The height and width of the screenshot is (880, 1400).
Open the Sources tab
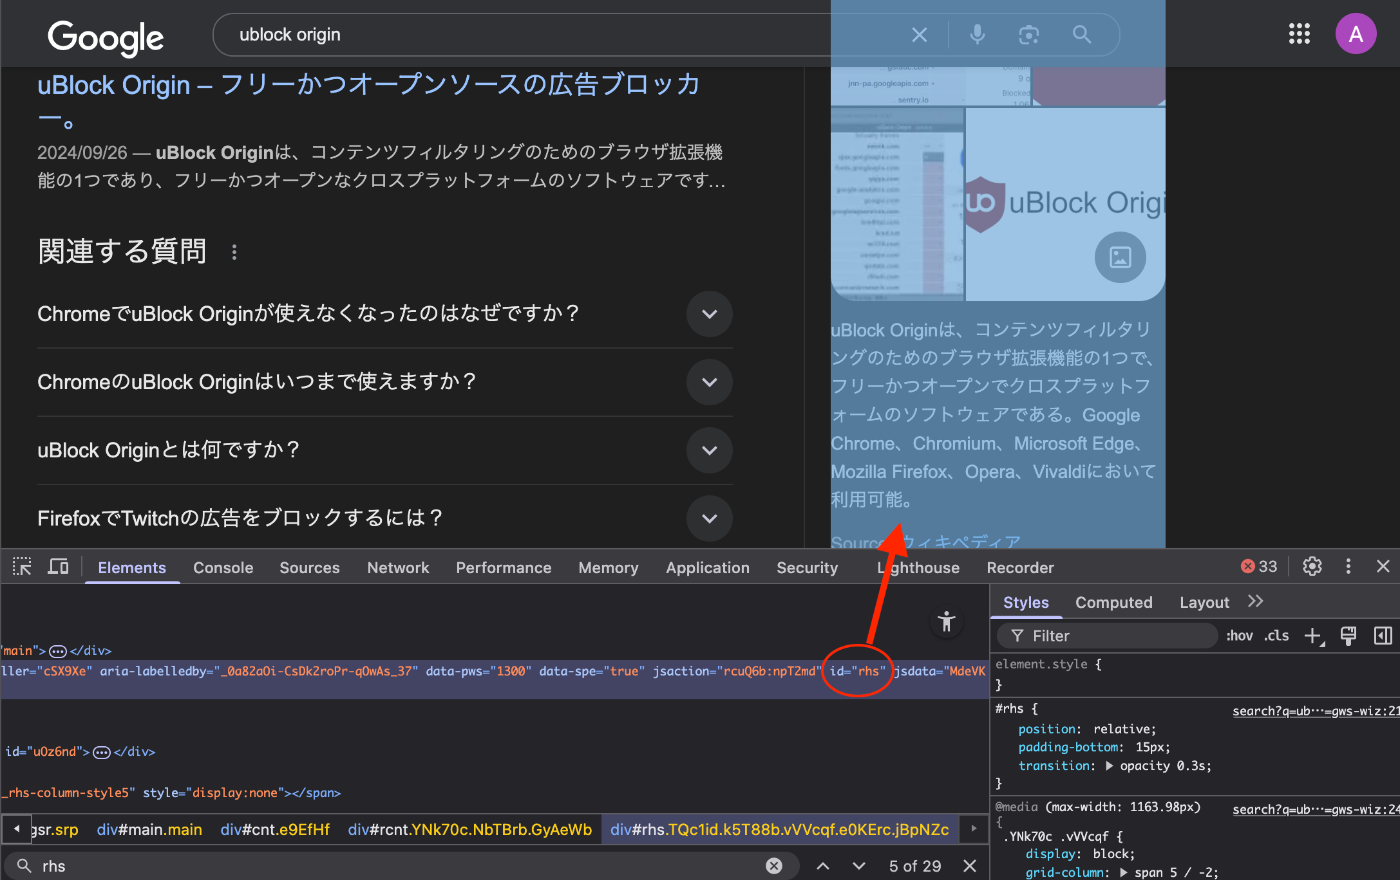[x=310, y=567]
